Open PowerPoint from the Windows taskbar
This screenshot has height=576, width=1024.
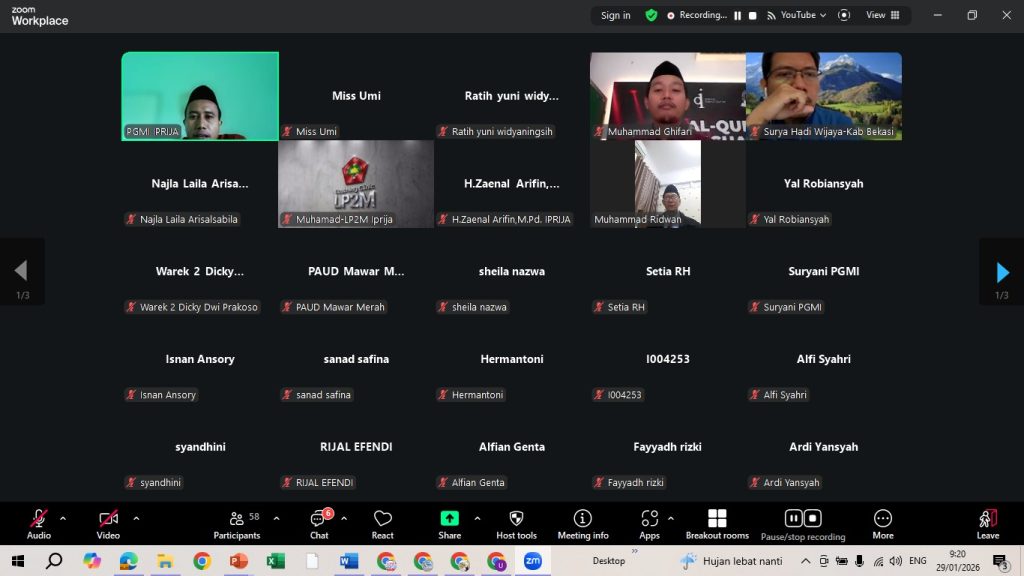(239, 561)
